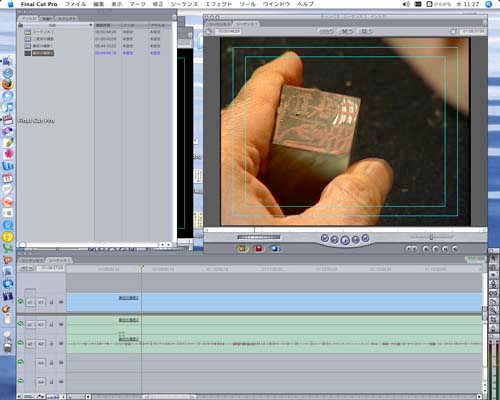Click the timeline current timecode field
The height and width of the screenshot is (400, 500).
tap(51, 268)
